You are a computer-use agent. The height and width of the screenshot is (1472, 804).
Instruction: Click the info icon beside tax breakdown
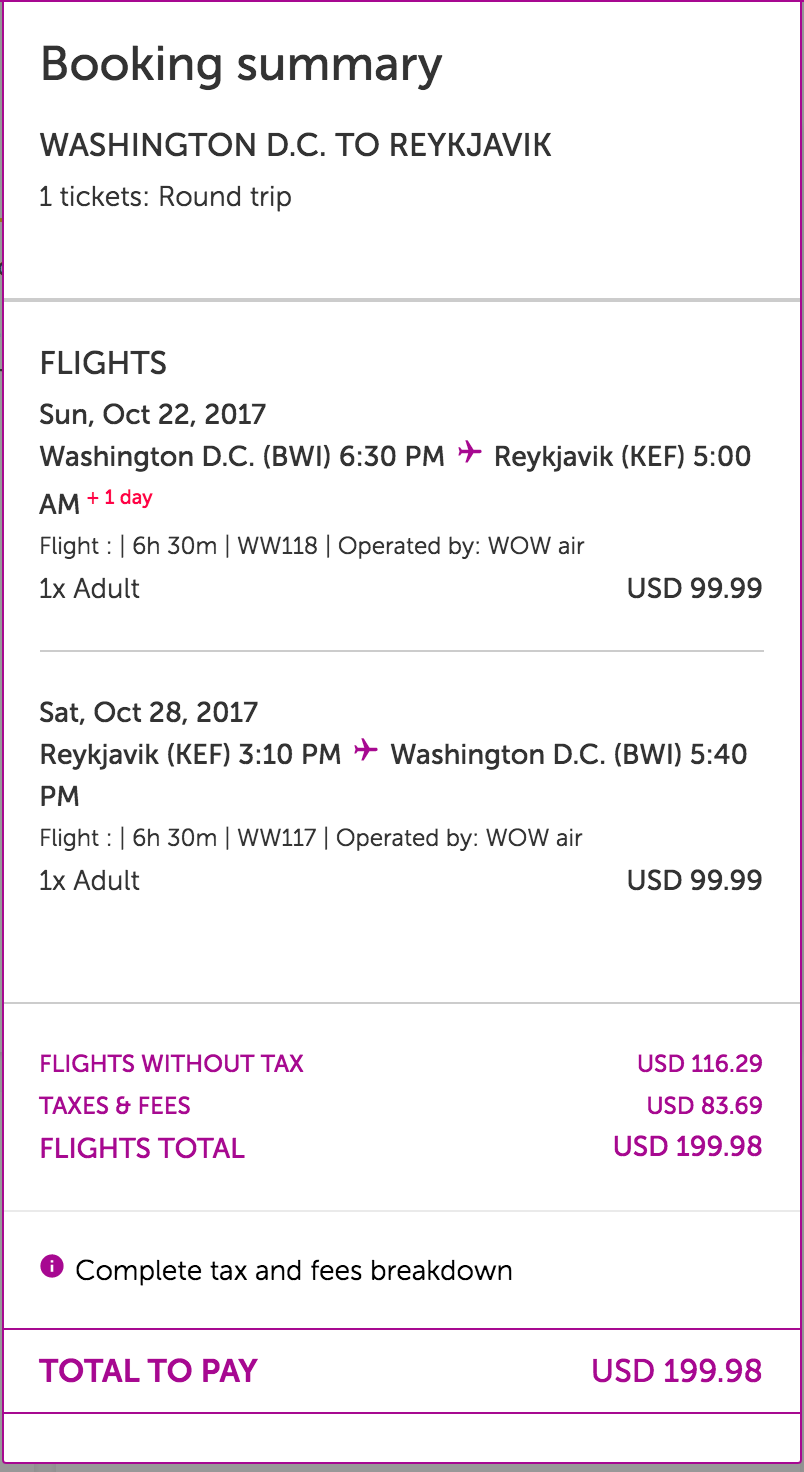coord(51,1268)
